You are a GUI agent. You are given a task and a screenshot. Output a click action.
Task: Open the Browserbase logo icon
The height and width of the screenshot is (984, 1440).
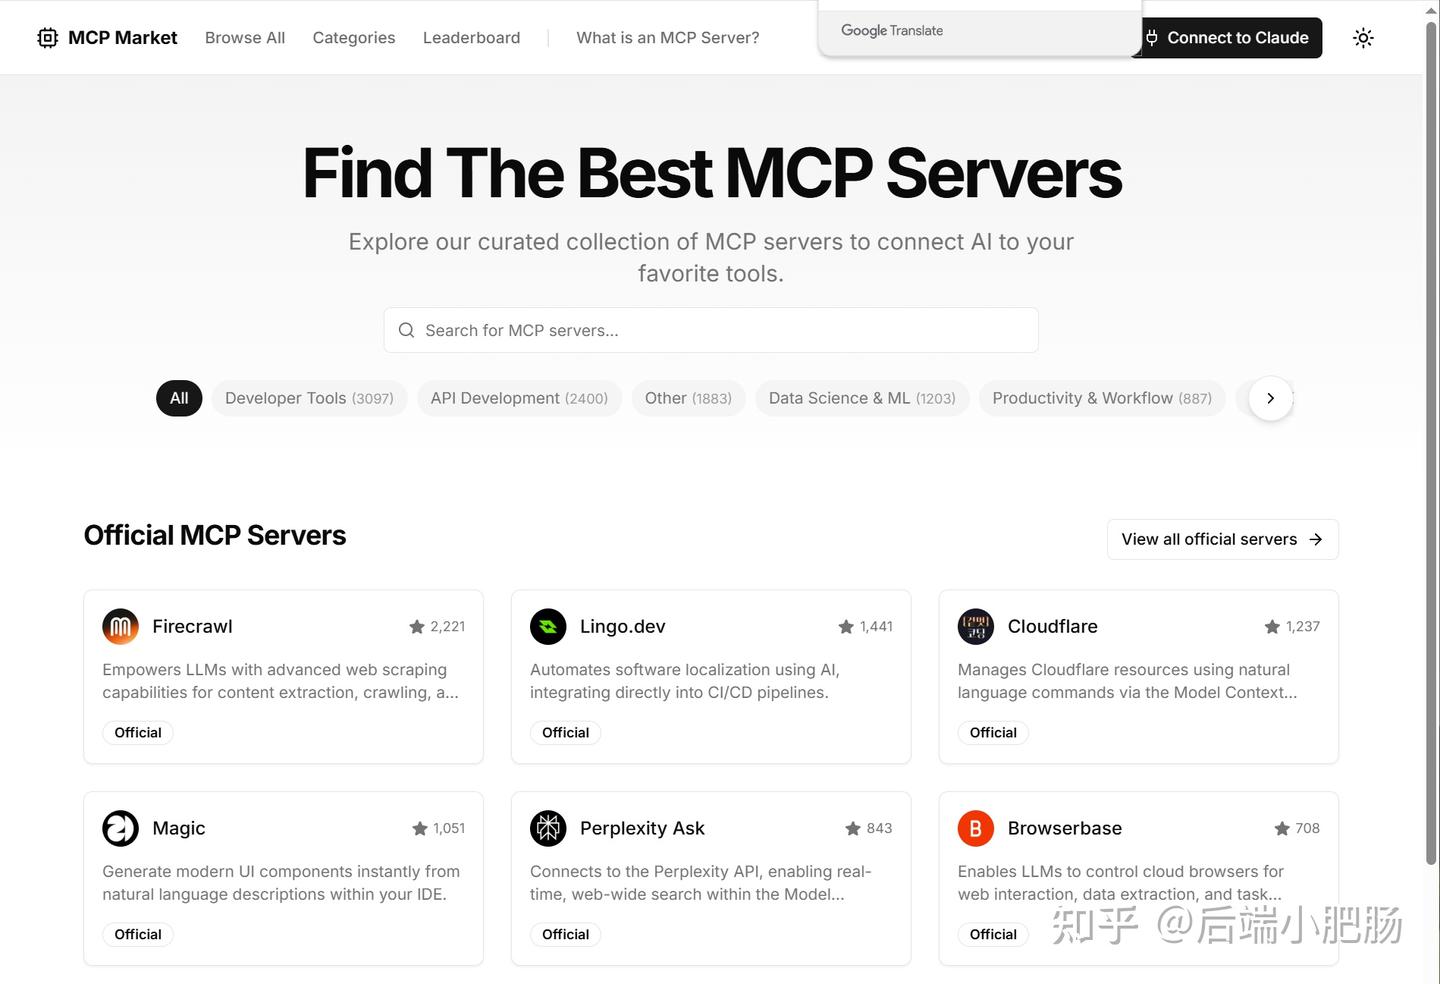(976, 829)
